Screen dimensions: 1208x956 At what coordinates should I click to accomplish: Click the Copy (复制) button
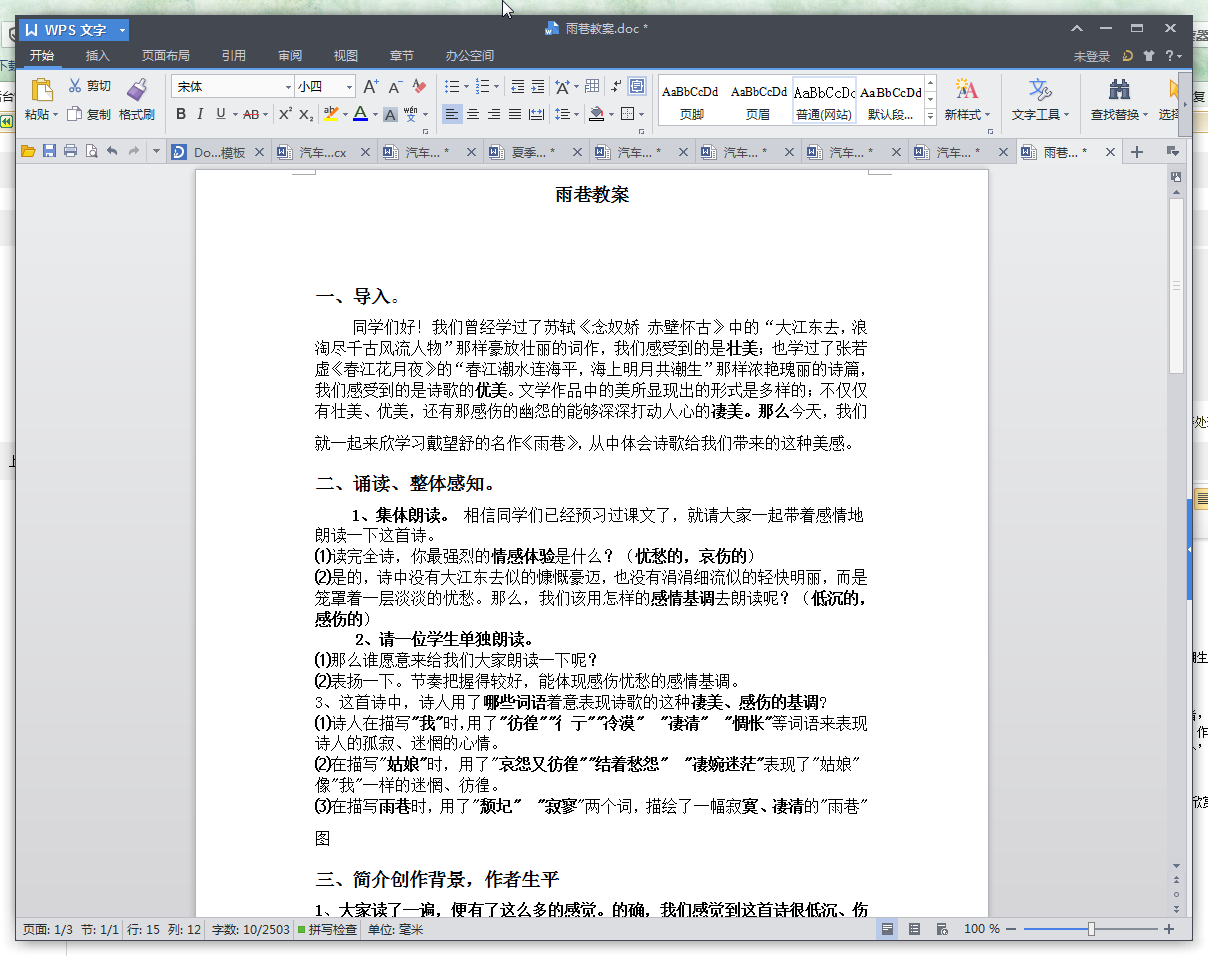[90, 114]
